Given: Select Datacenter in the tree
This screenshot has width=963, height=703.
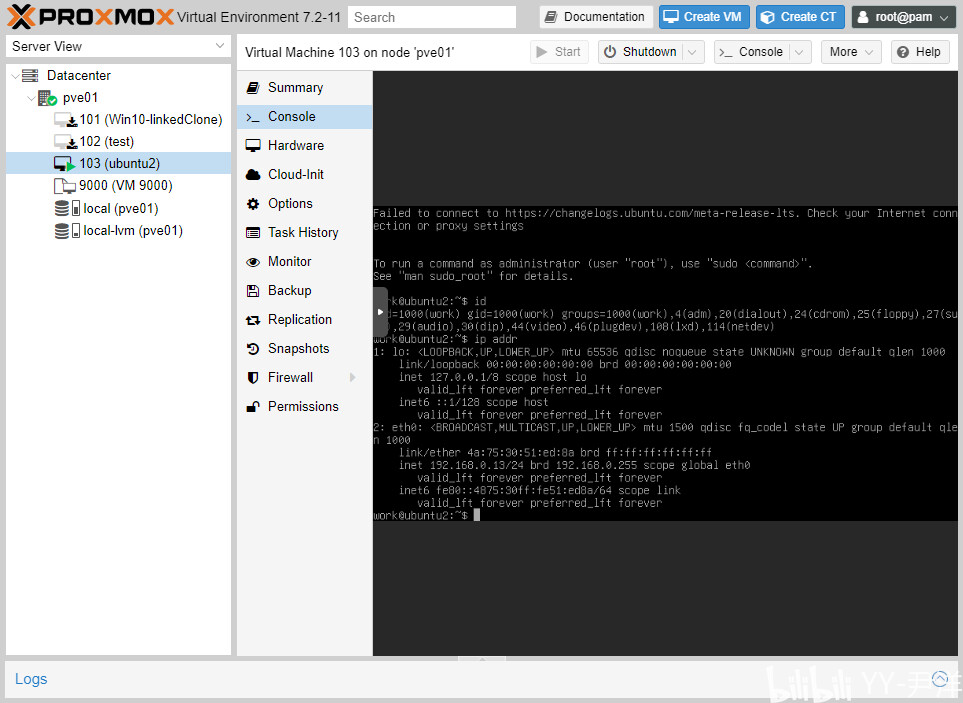Looking at the screenshot, I should (79, 76).
